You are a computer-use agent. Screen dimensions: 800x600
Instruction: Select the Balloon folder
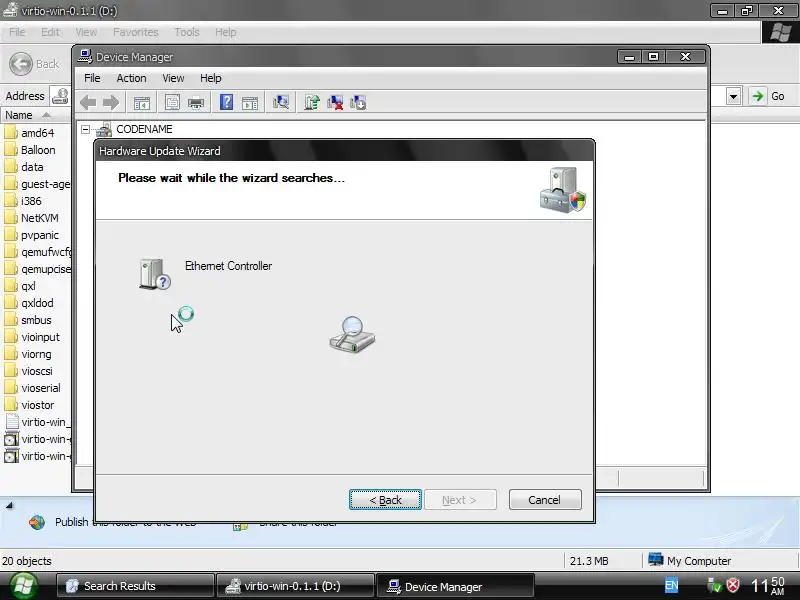pos(30,150)
